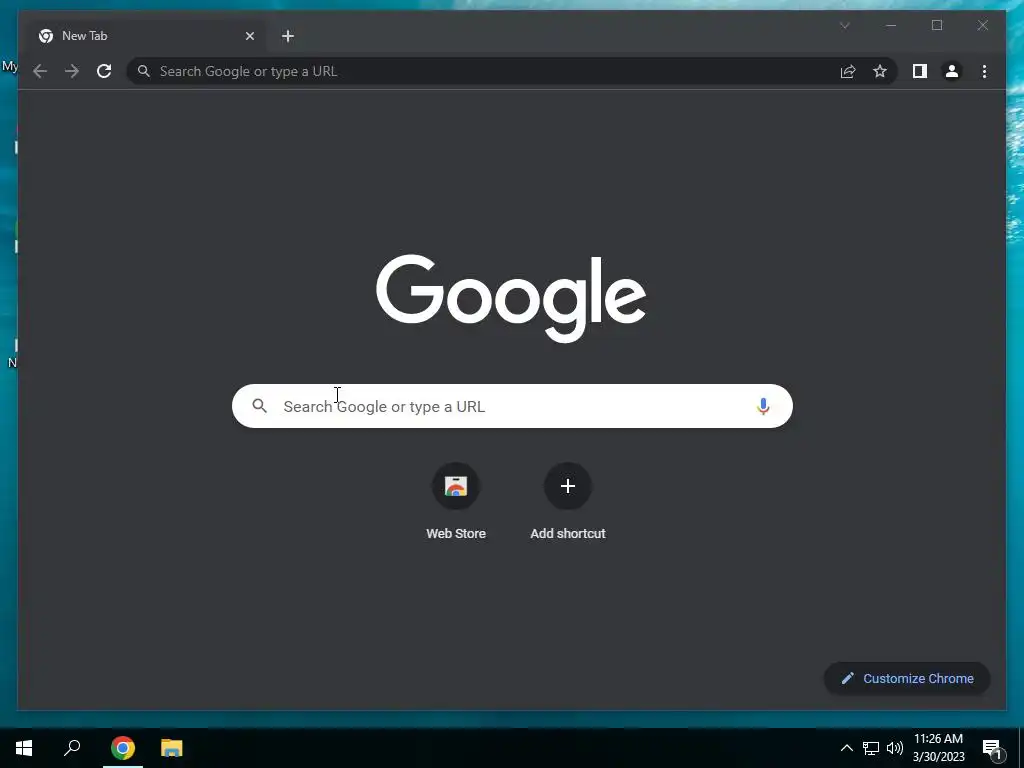The width and height of the screenshot is (1024, 768).
Task: Click the Customize Chrome button
Action: (x=907, y=679)
